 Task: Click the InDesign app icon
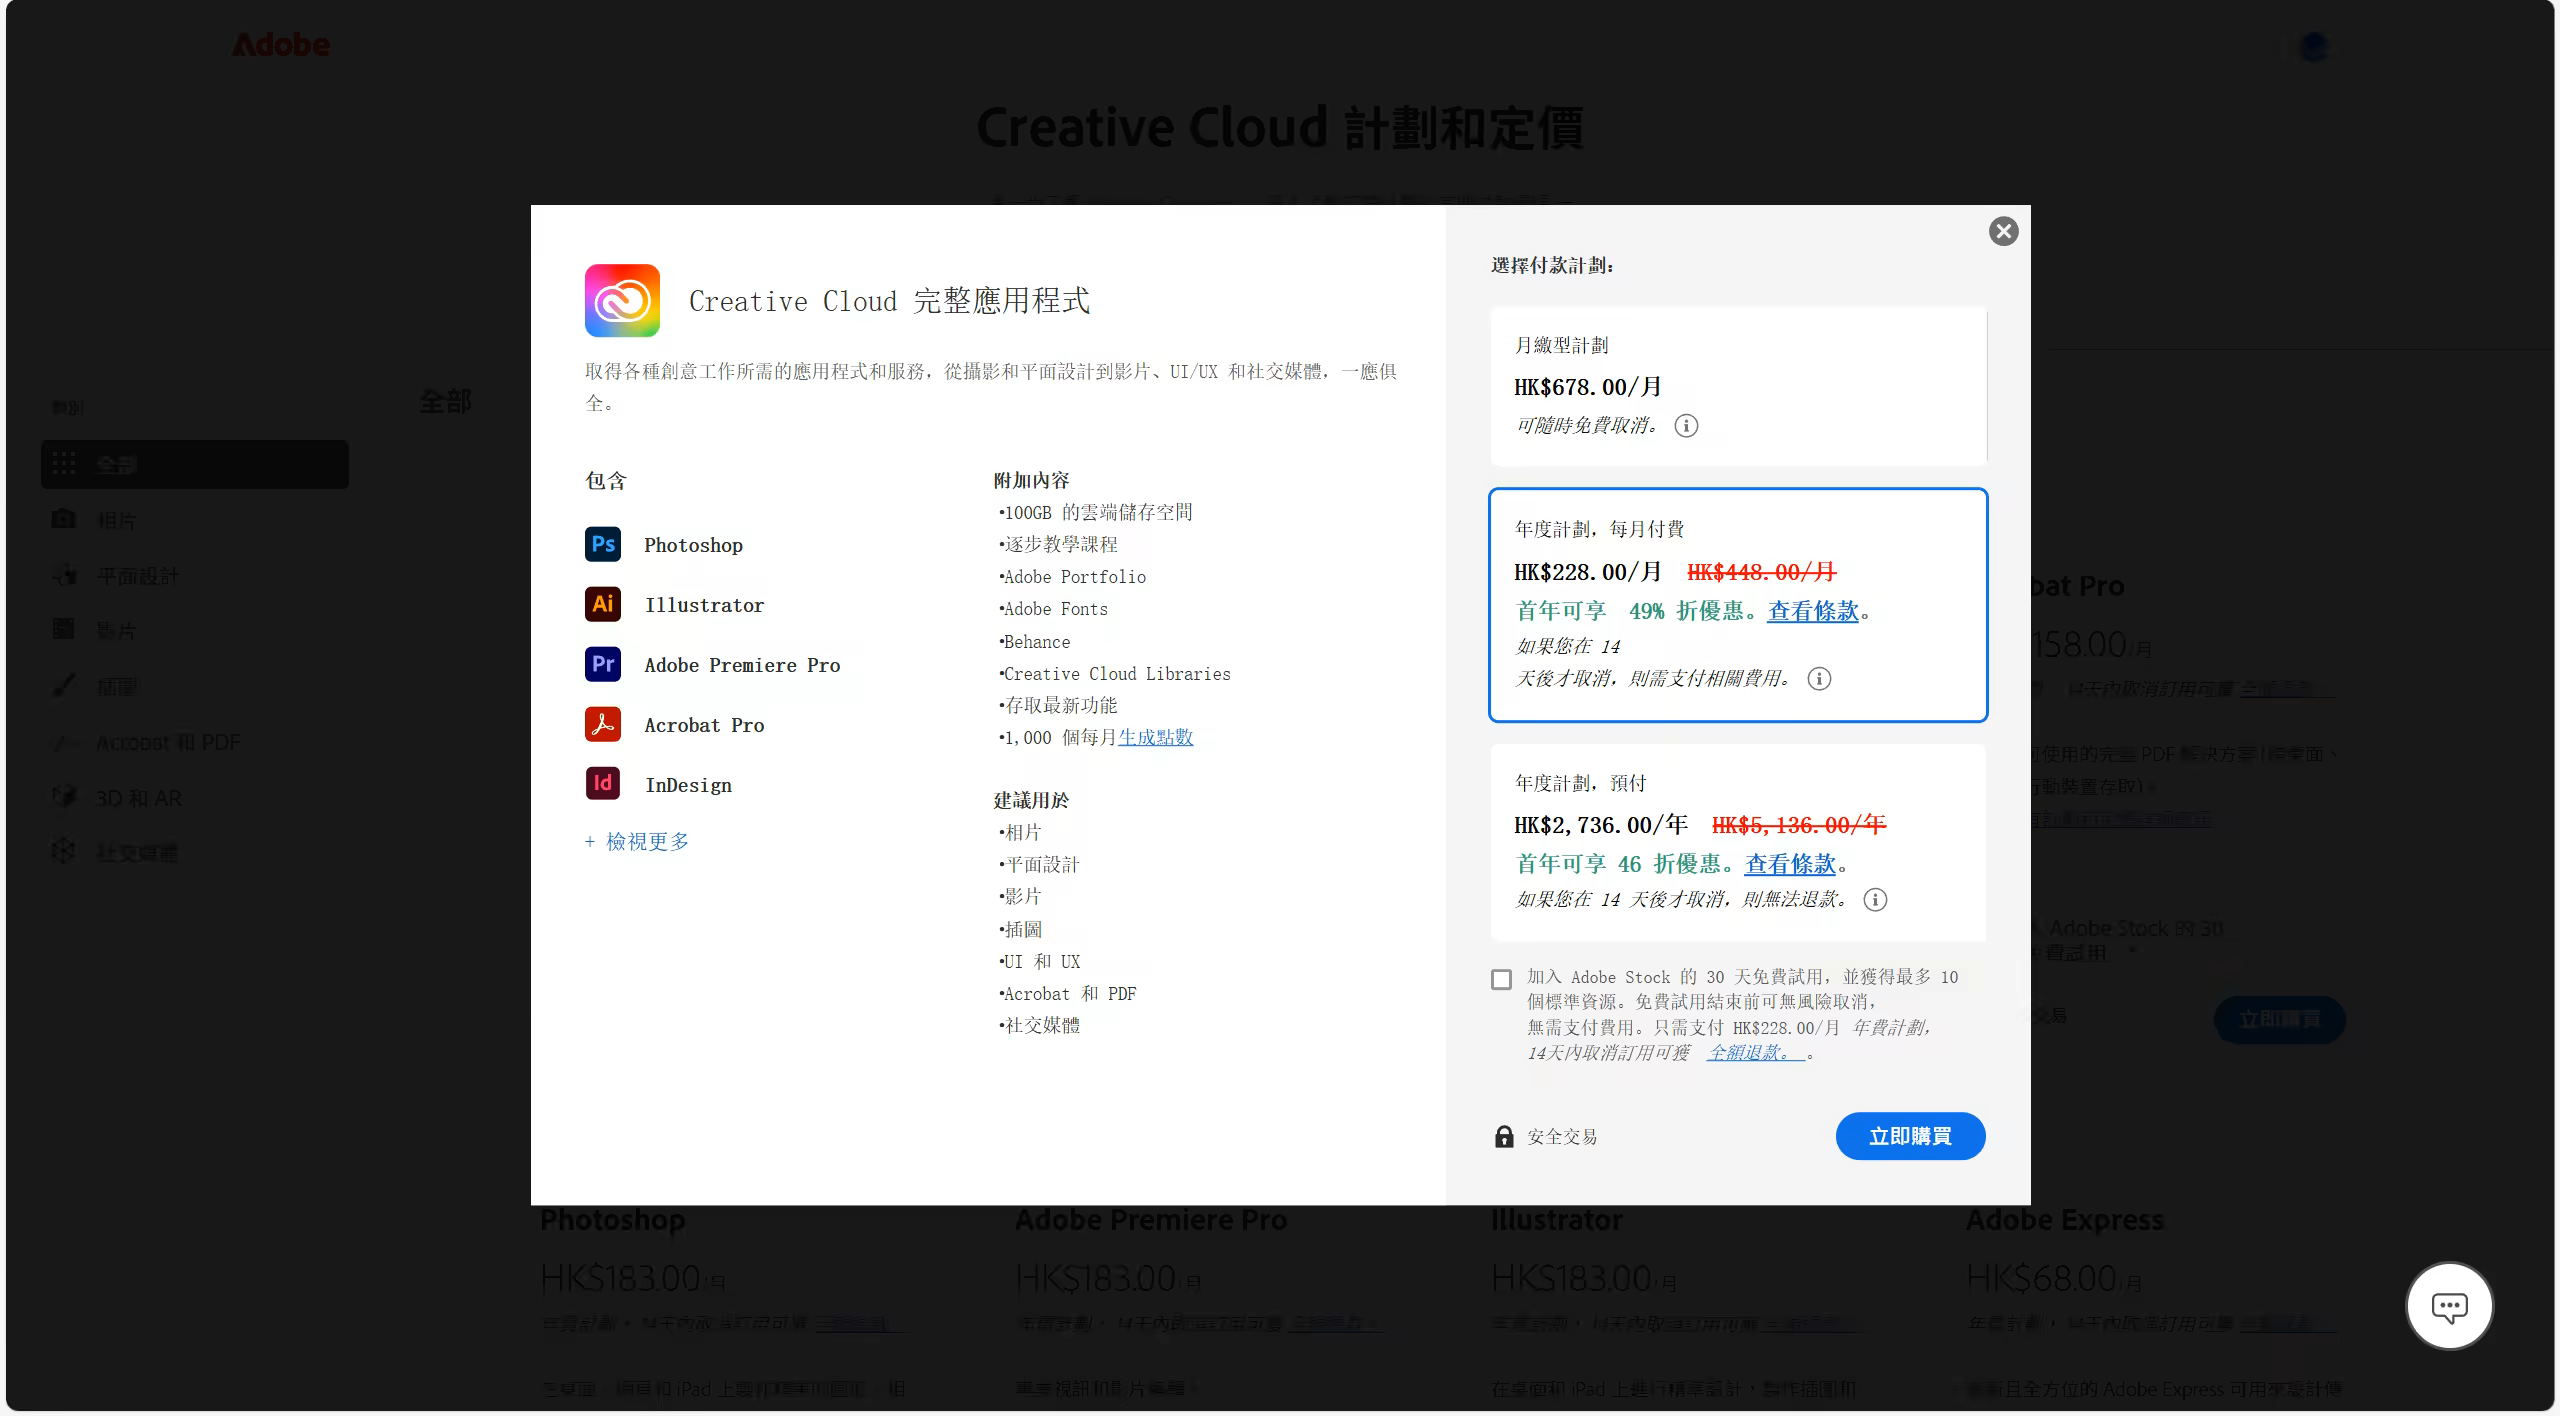(x=603, y=783)
